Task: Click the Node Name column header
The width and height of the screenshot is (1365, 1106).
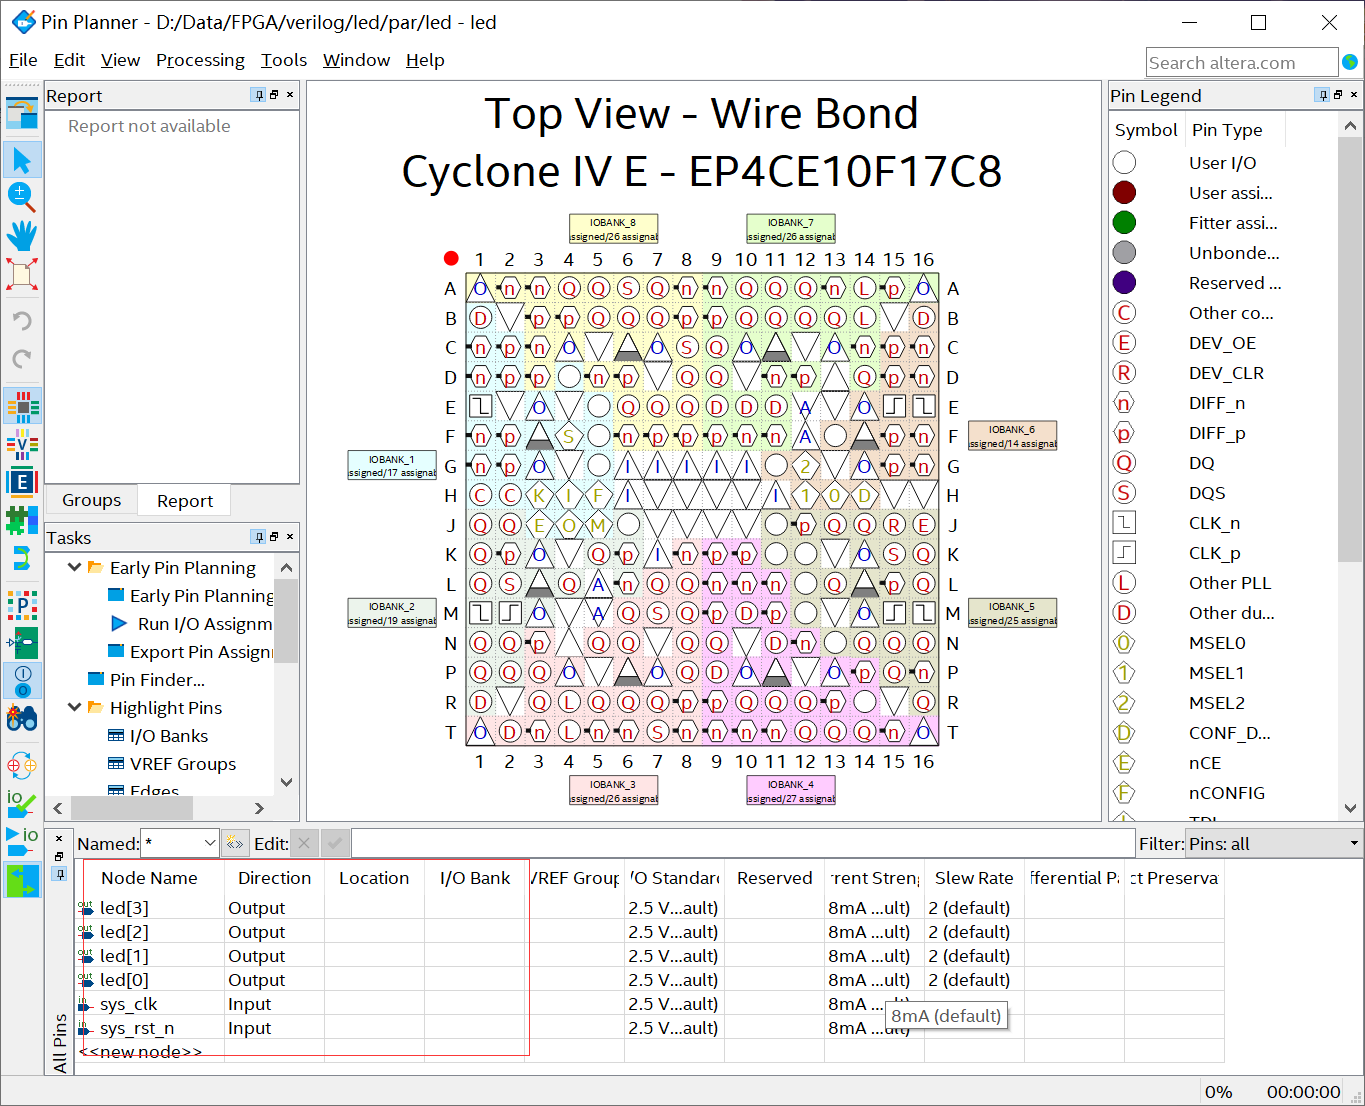Action: [149, 877]
